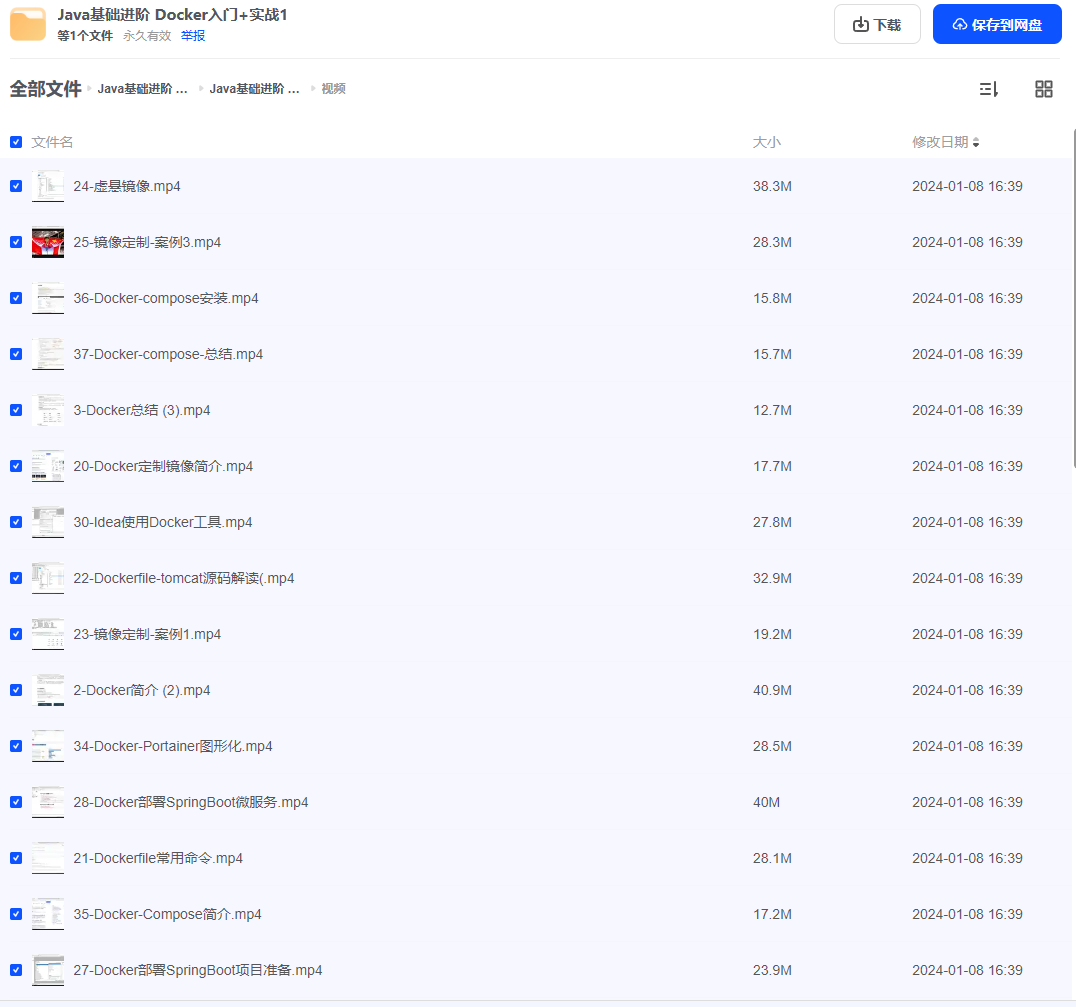Screen dimensions: 1076x1007
Task: Sort by 修改日期 arrow icon
Action: coord(976,143)
